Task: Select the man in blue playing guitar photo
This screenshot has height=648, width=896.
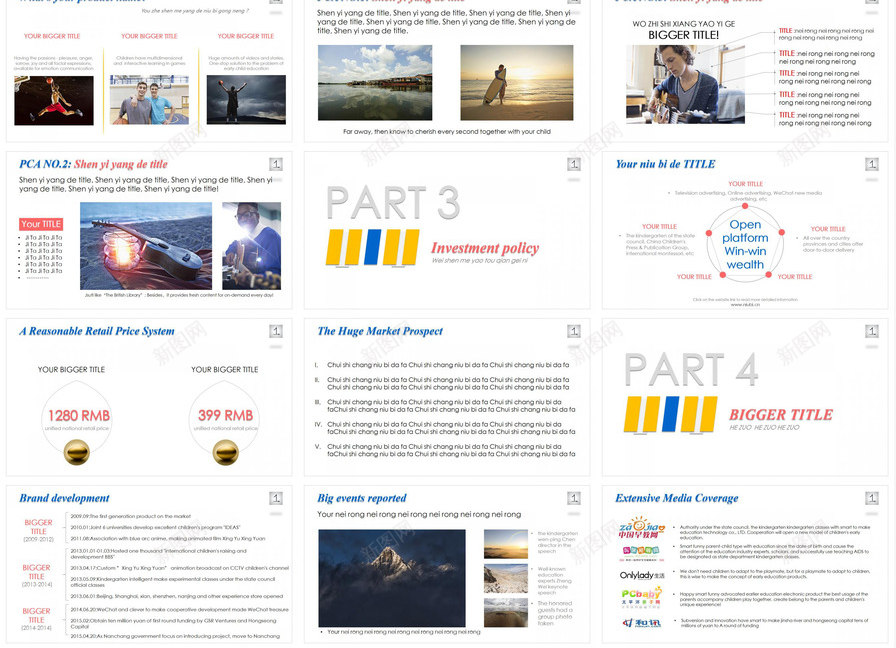Action: pos(251,246)
